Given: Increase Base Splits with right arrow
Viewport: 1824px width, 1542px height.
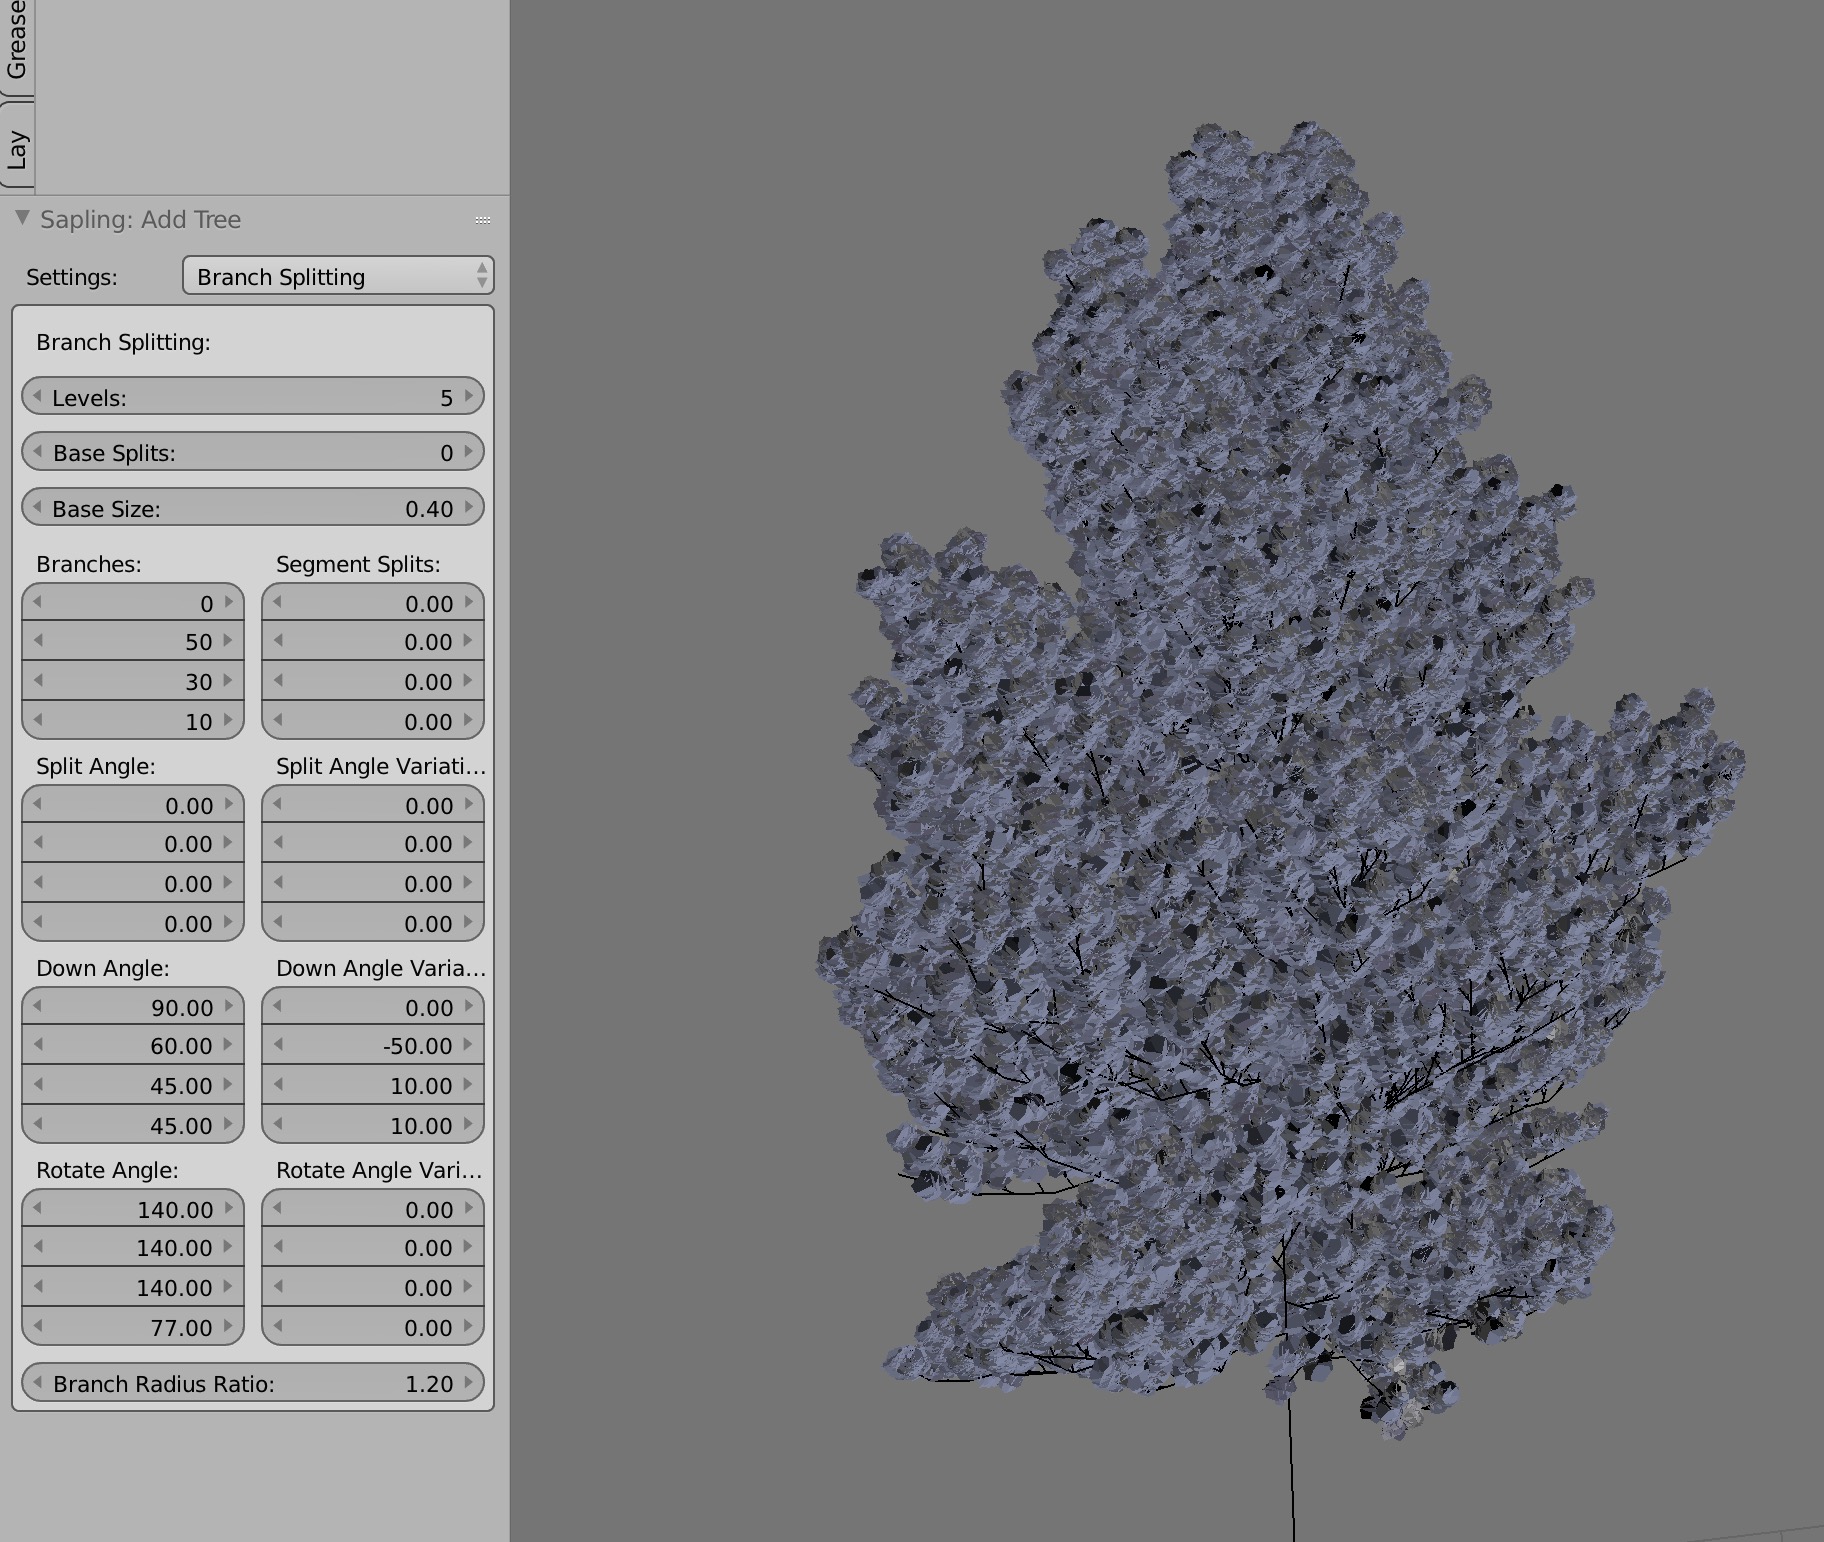Looking at the screenshot, I should click(469, 452).
